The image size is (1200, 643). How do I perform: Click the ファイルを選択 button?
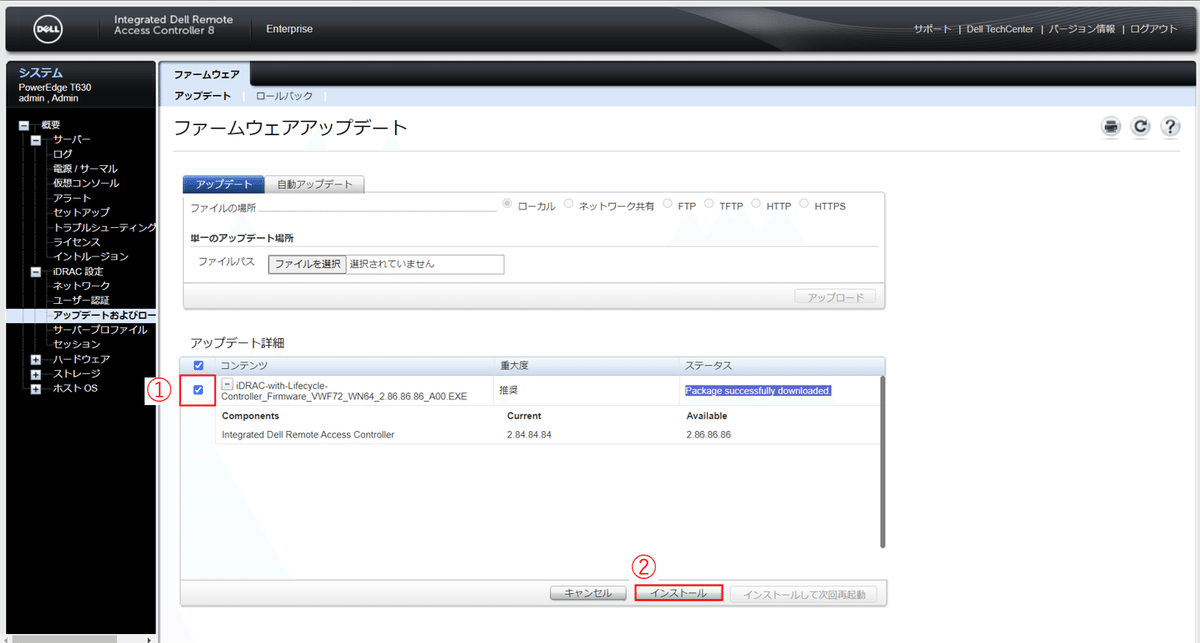coord(307,264)
